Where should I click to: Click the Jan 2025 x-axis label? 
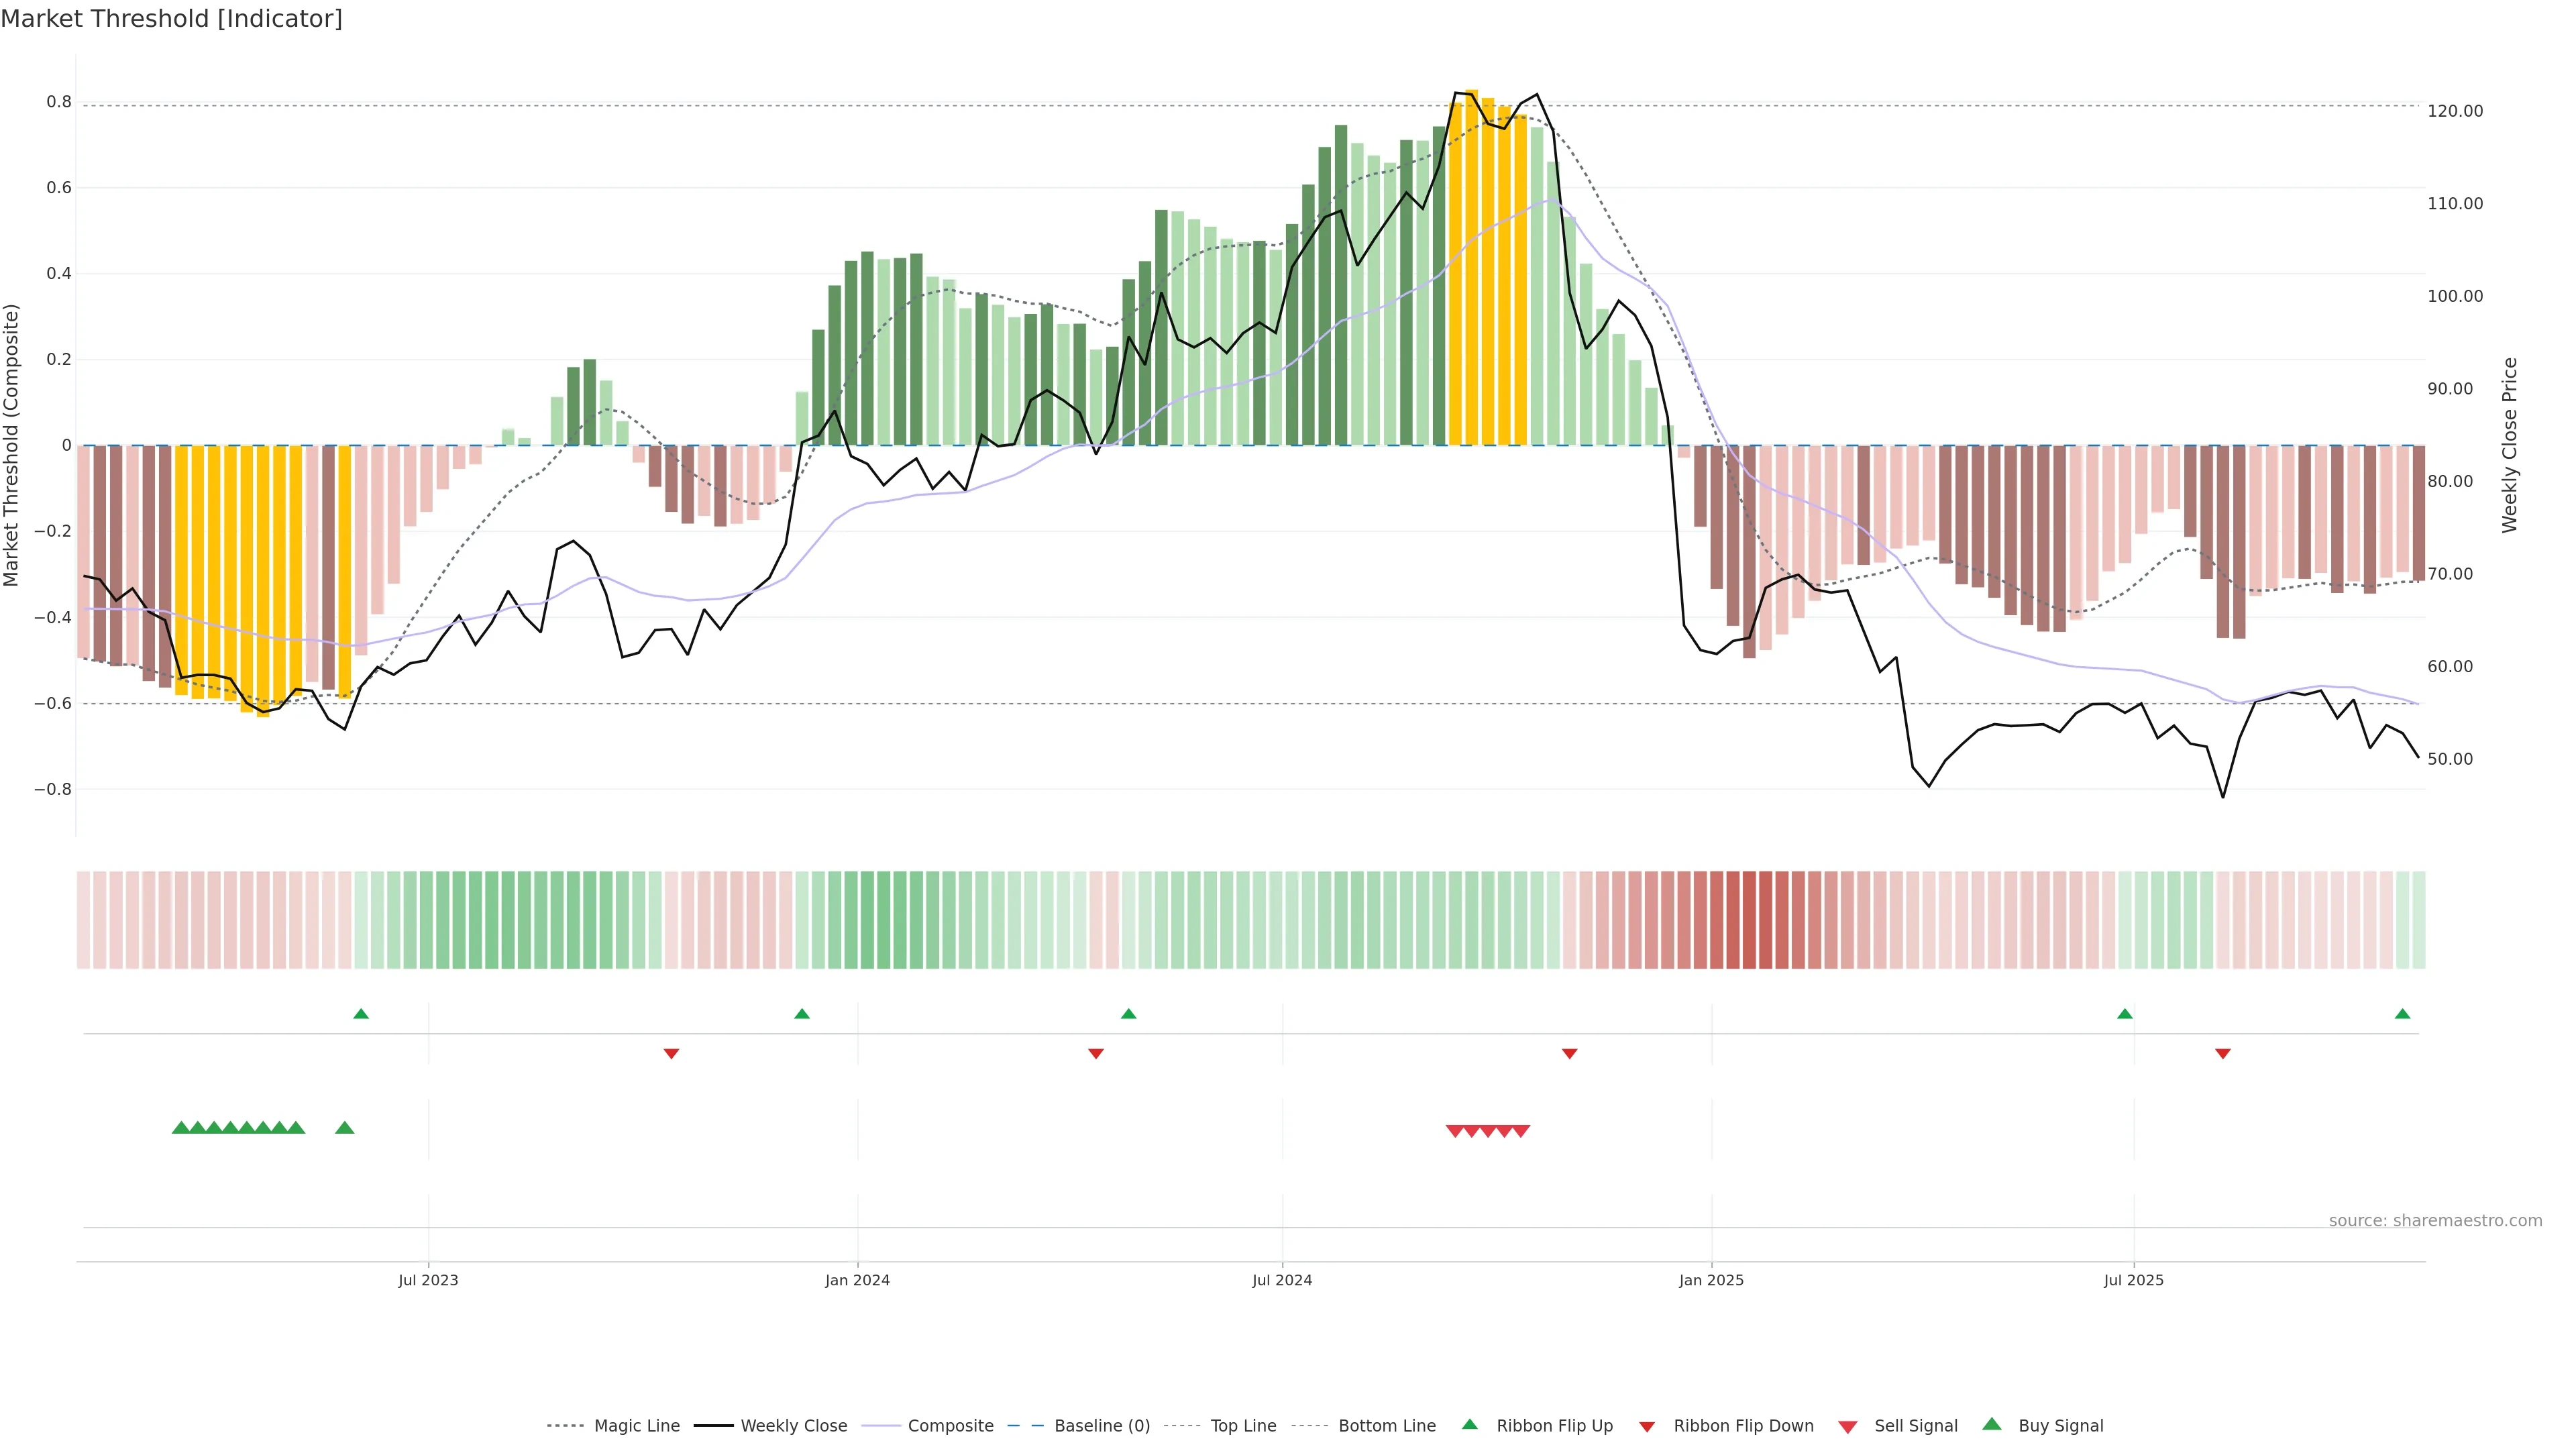tap(1711, 1280)
